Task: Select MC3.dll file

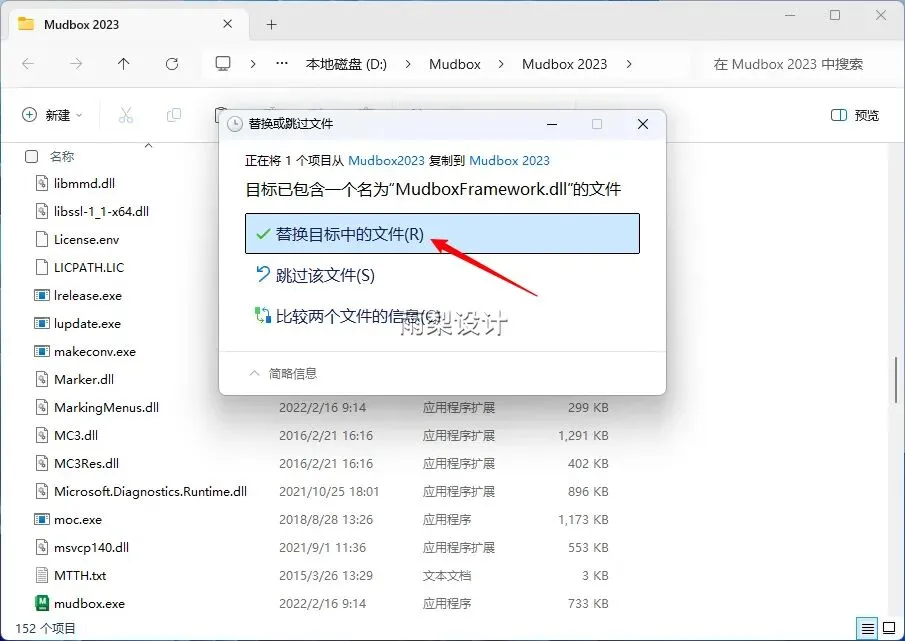Action: tap(76, 435)
